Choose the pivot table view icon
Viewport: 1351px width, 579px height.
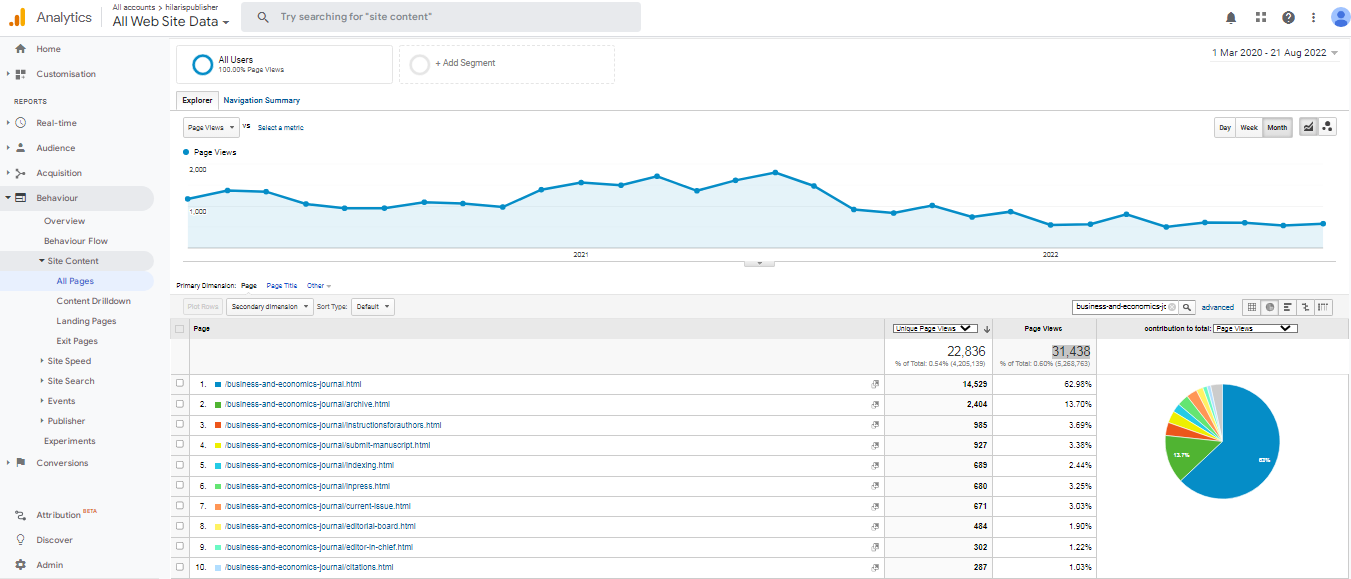click(1324, 307)
